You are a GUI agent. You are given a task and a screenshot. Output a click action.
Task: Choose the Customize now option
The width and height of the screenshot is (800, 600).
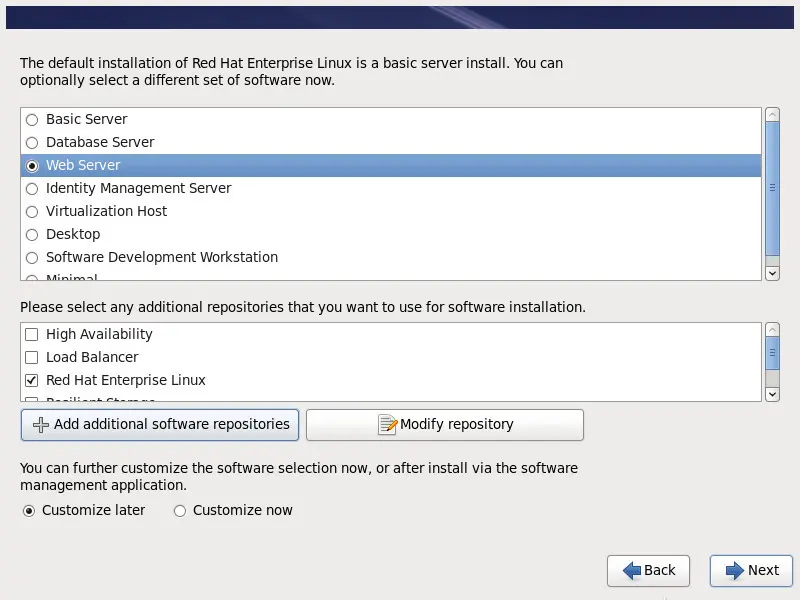tap(180, 511)
